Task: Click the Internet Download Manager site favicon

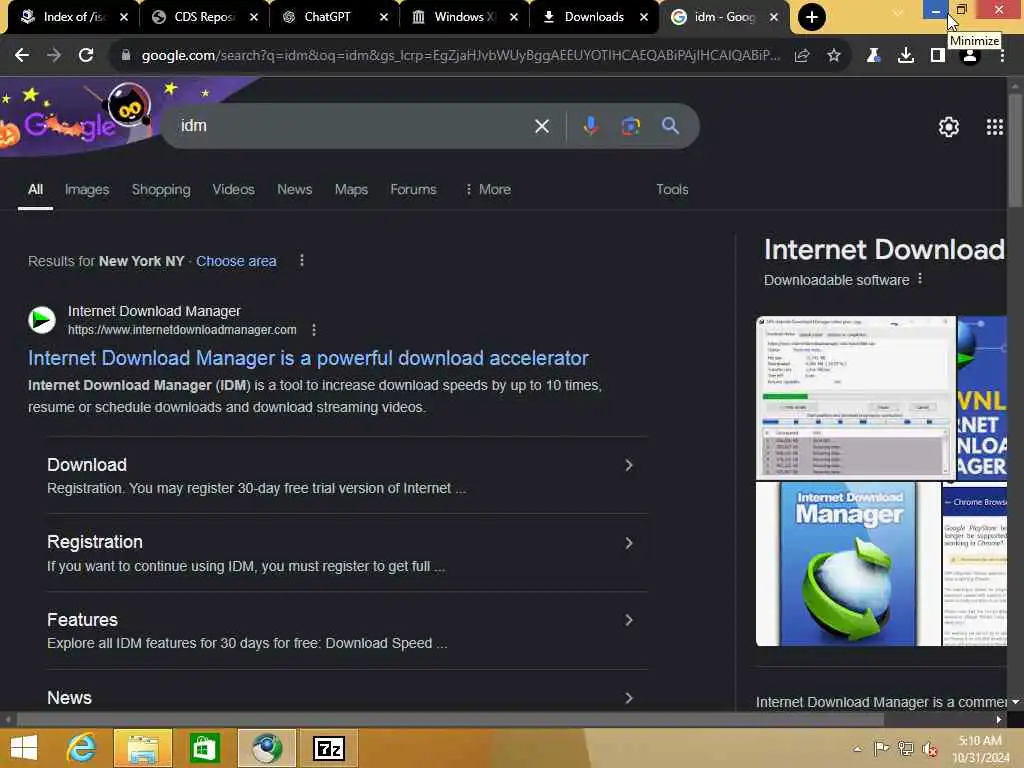Action: pyautogui.click(x=42, y=320)
